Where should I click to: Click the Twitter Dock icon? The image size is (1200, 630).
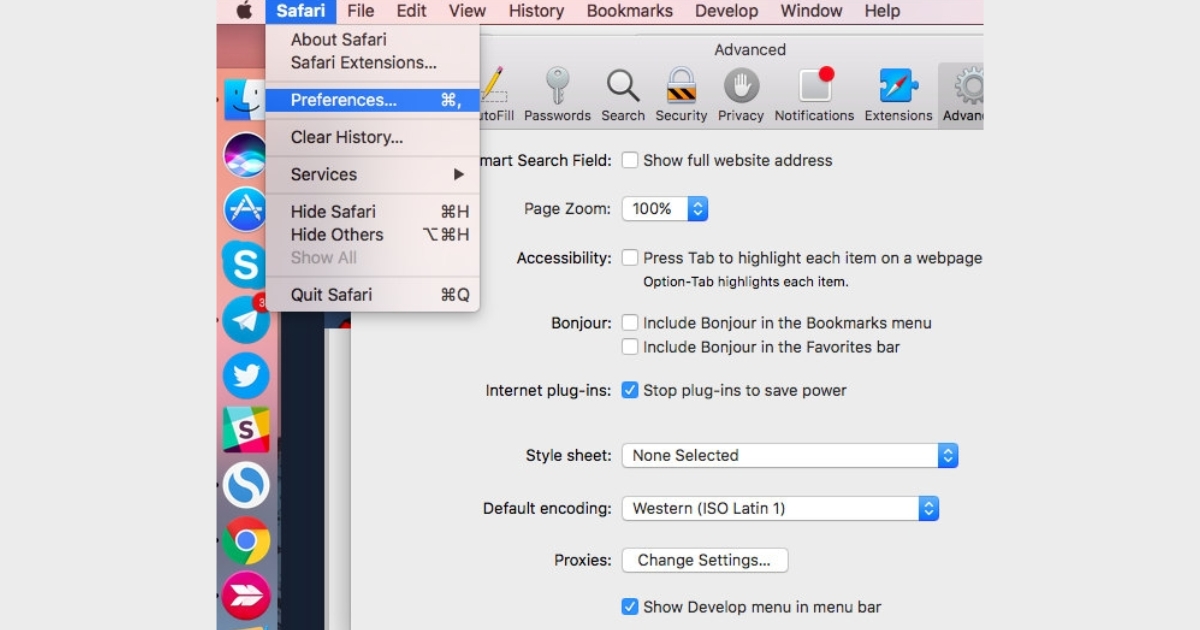(245, 376)
